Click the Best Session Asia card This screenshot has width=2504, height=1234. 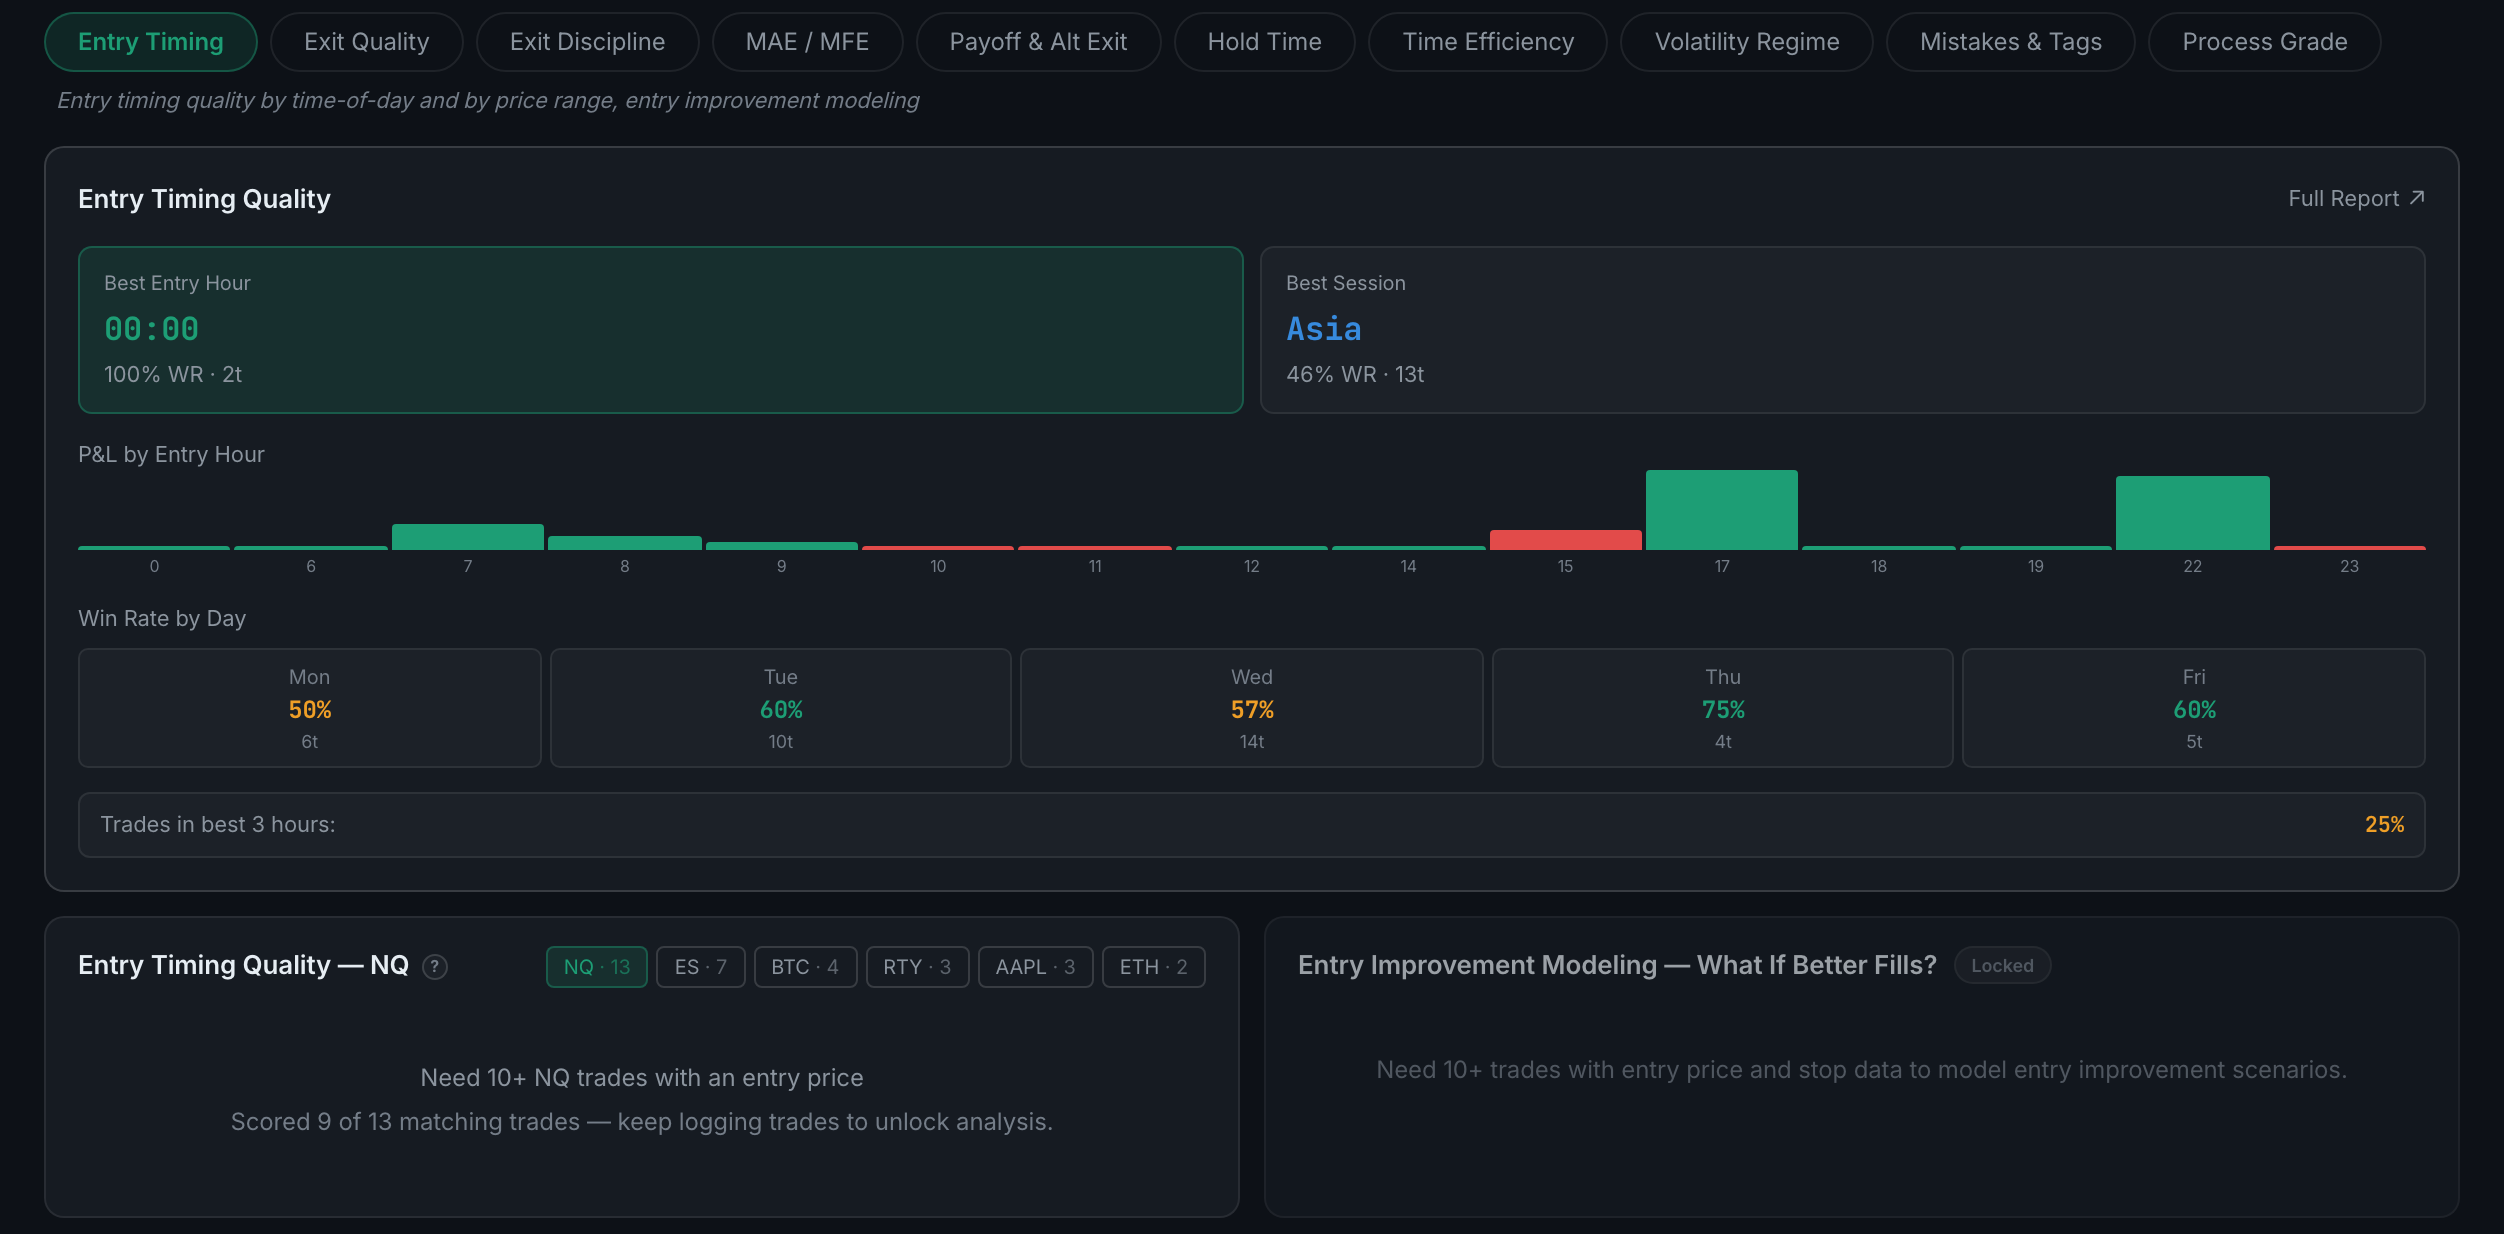tap(1842, 330)
